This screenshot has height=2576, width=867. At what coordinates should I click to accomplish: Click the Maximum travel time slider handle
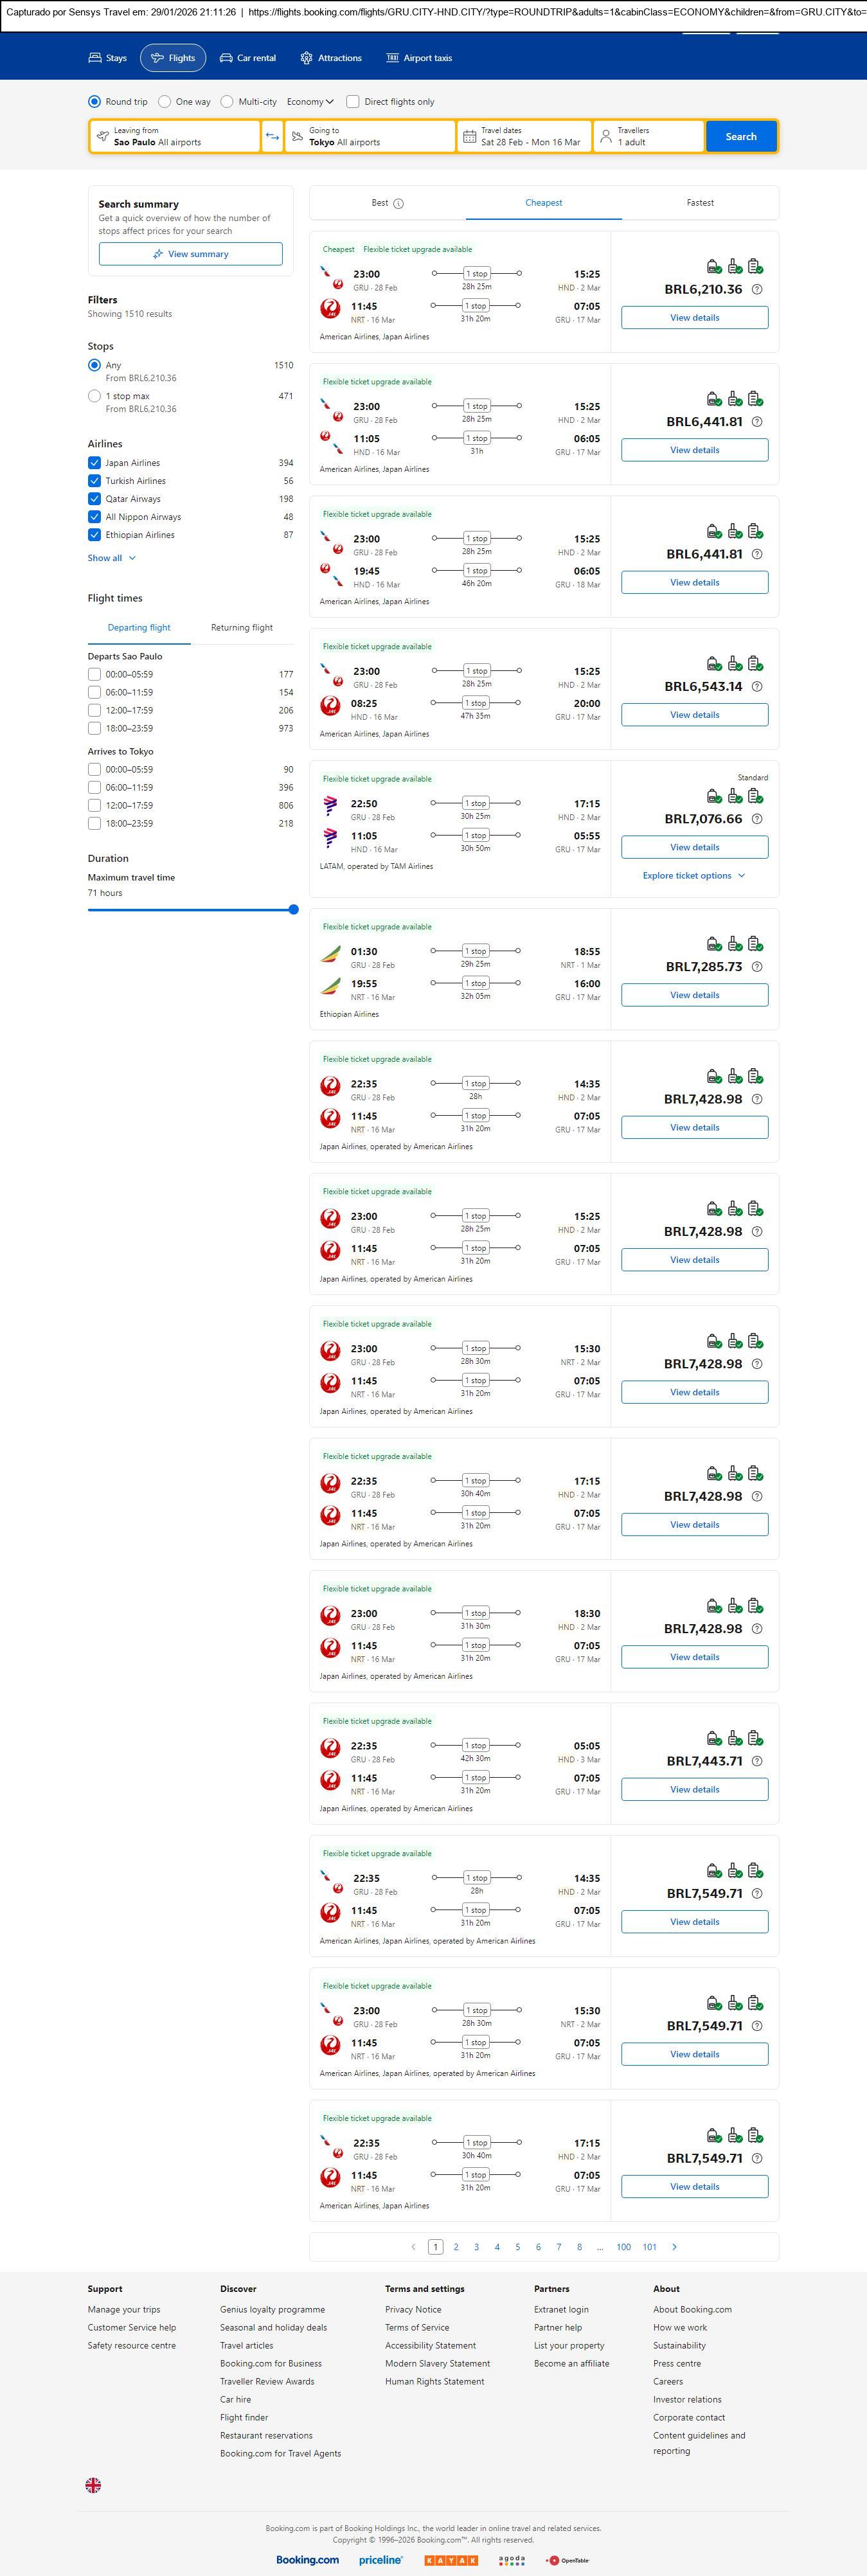click(x=293, y=910)
